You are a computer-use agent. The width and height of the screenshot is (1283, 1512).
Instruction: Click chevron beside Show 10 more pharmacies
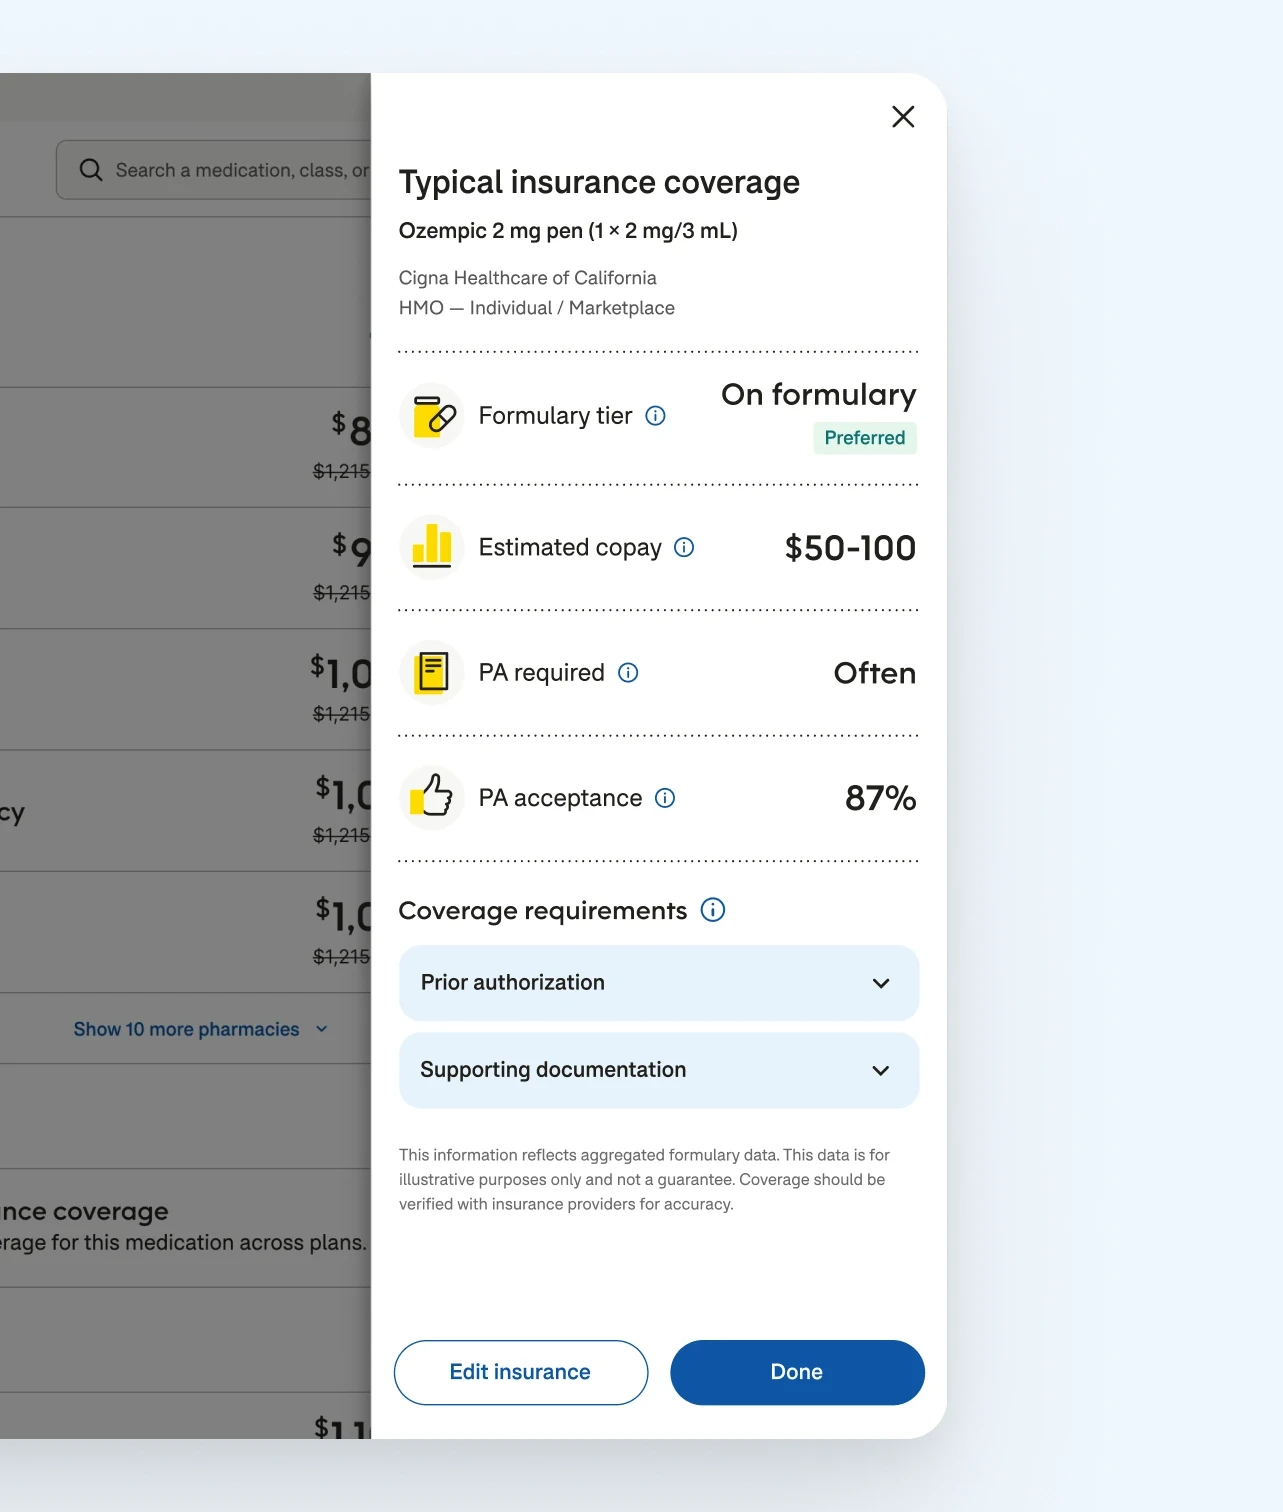click(321, 1029)
